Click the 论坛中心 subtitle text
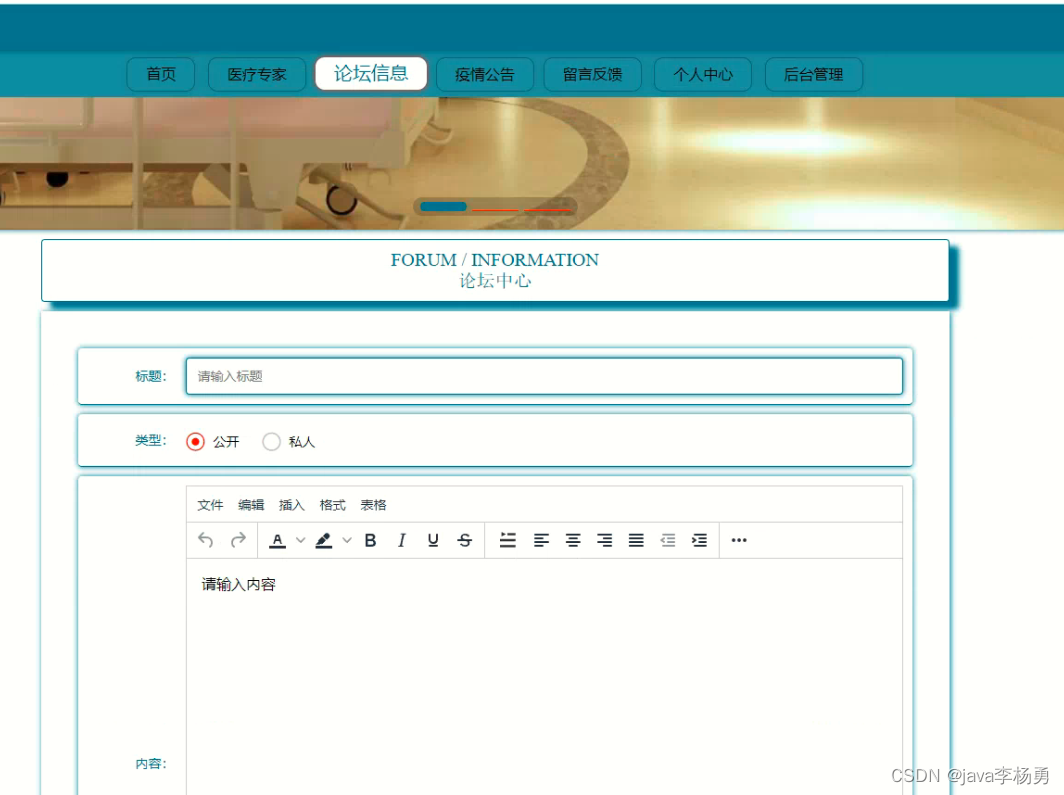The image size is (1064, 795). (x=495, y=280)
